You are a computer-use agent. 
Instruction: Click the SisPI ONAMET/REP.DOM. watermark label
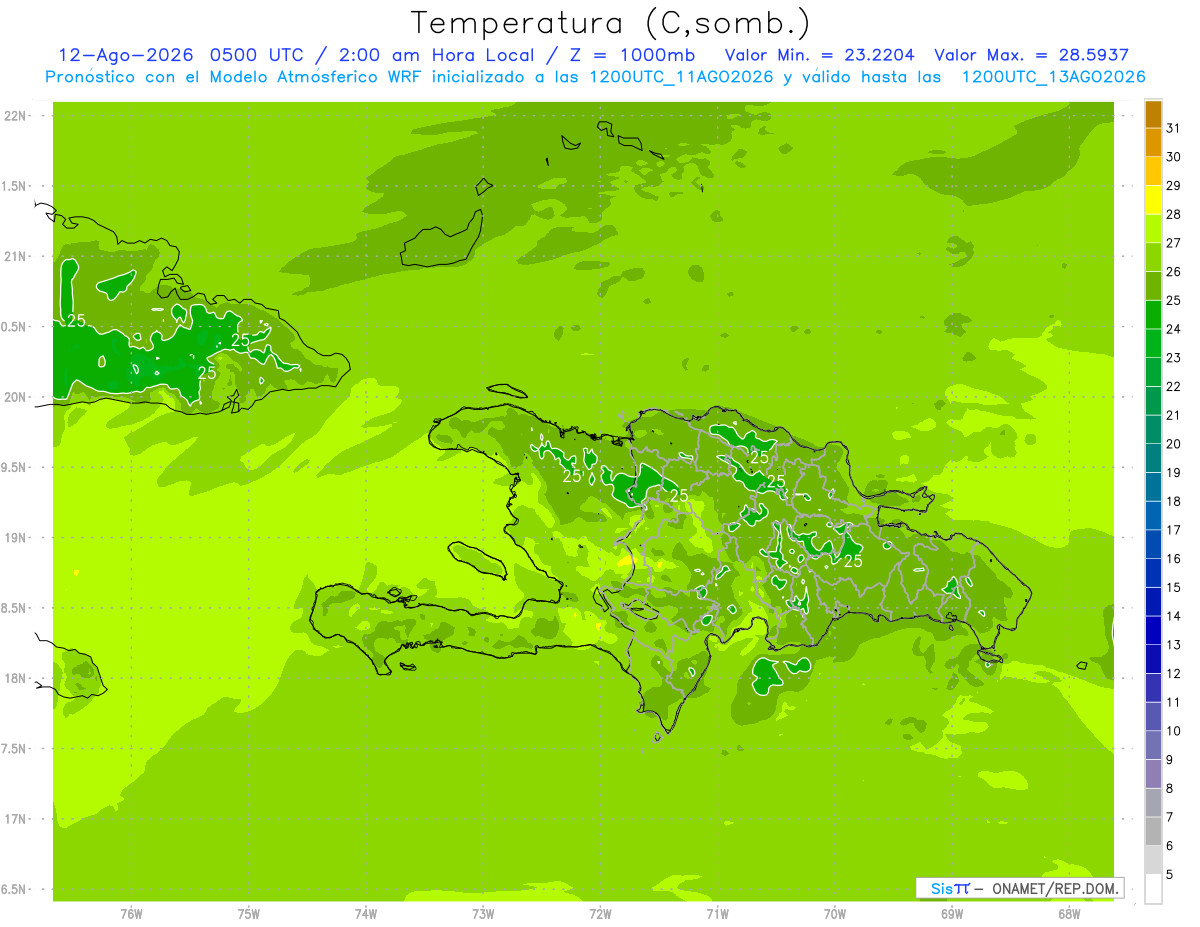click(1020, 888)
